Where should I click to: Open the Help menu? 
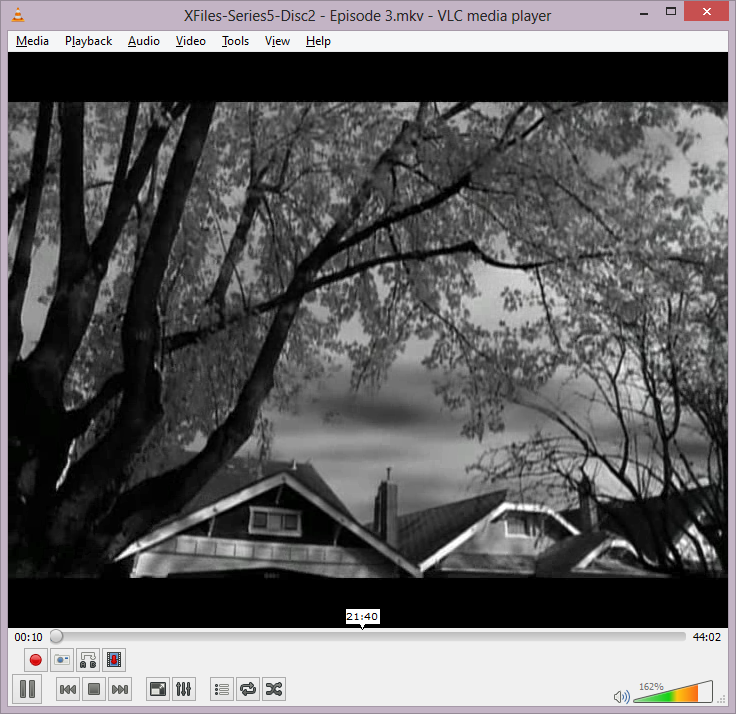[318, 41]
